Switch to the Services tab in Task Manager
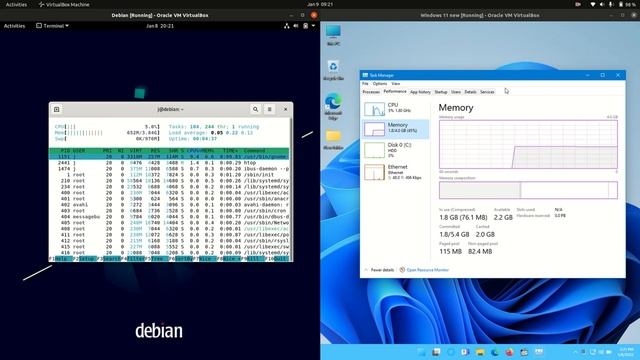640x360 pixels. click(487, 92)
